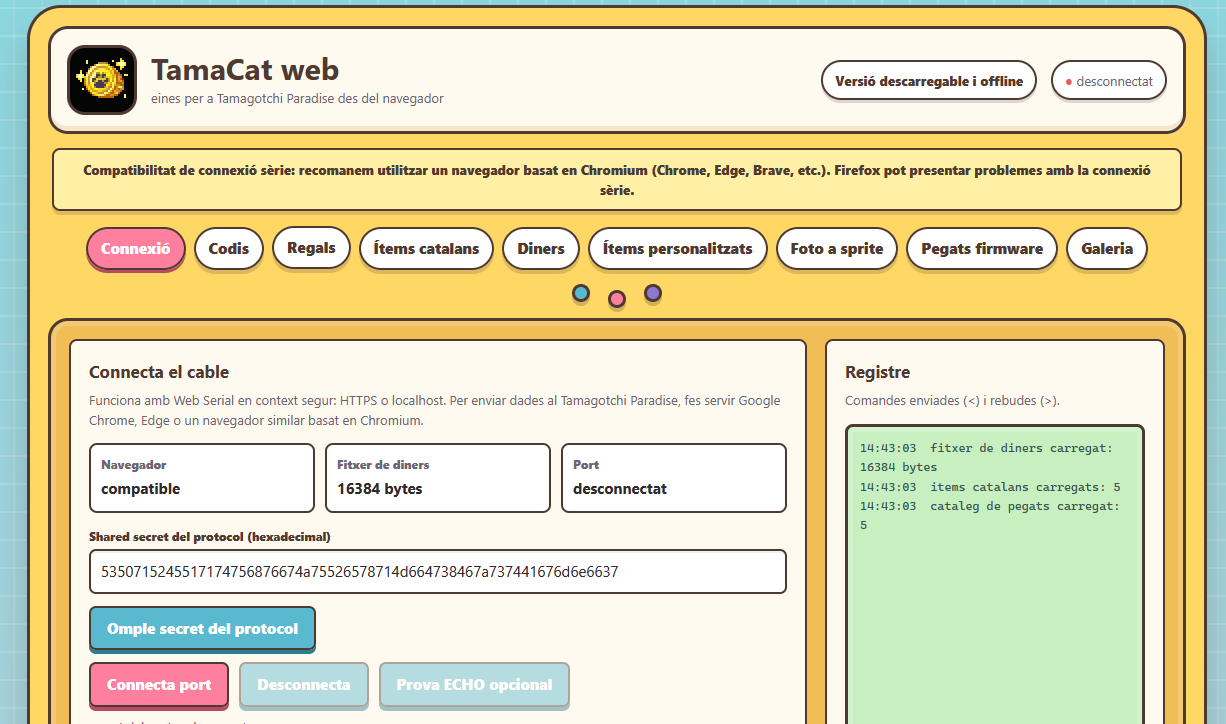The height and width of the screenshot is (724, 1226).
Task: Click the TamaCat gold coin logo icon
Action: 102,80
